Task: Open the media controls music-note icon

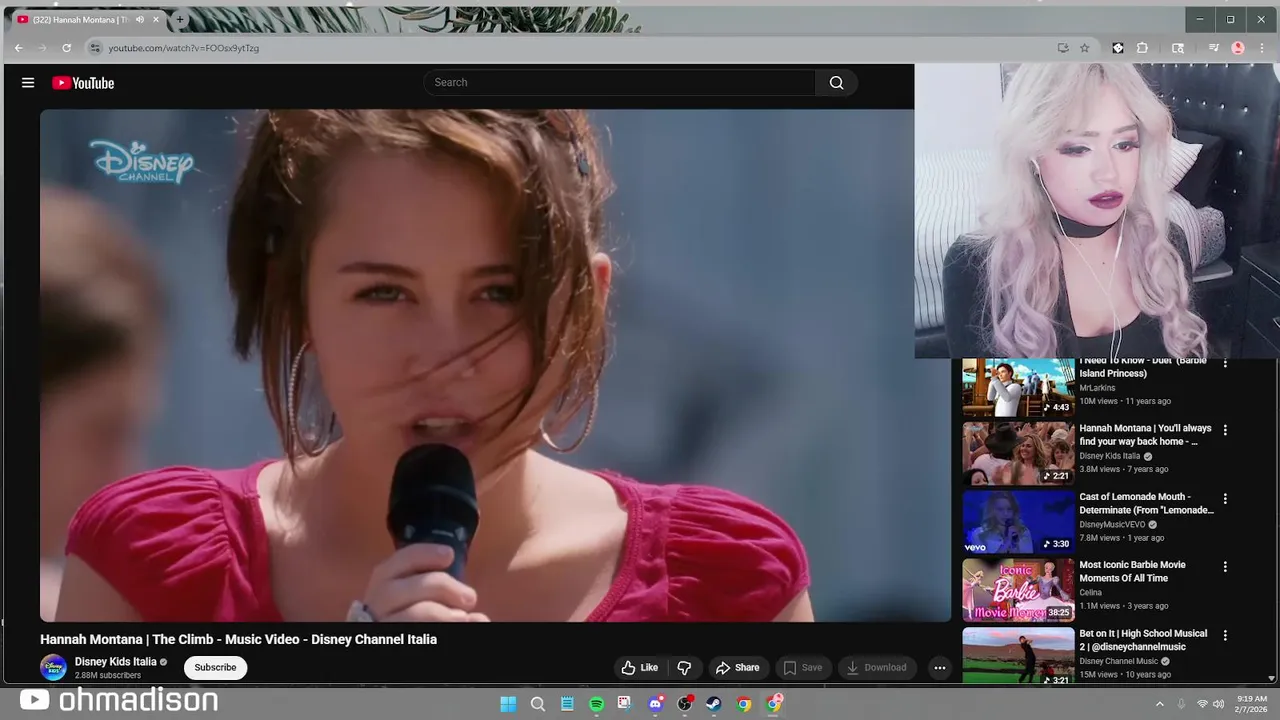Action: click(x=1214, y=48)
